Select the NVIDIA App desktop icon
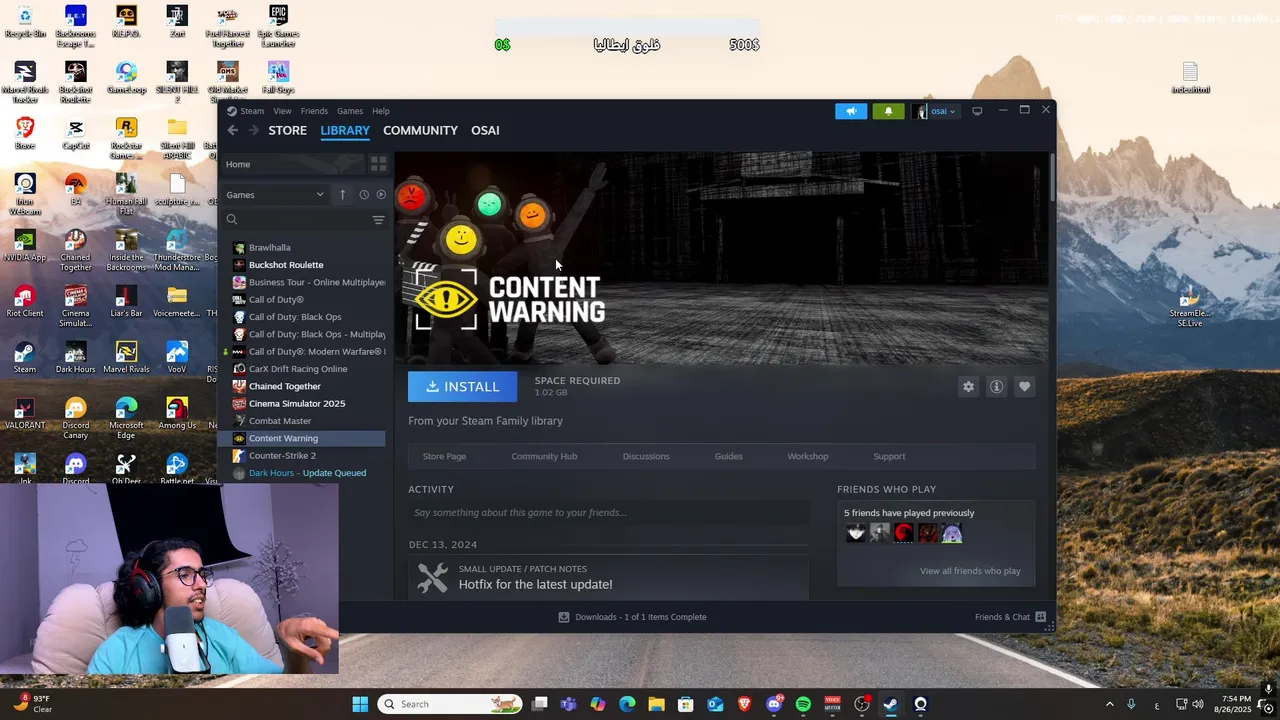 (x=25, y=245)
